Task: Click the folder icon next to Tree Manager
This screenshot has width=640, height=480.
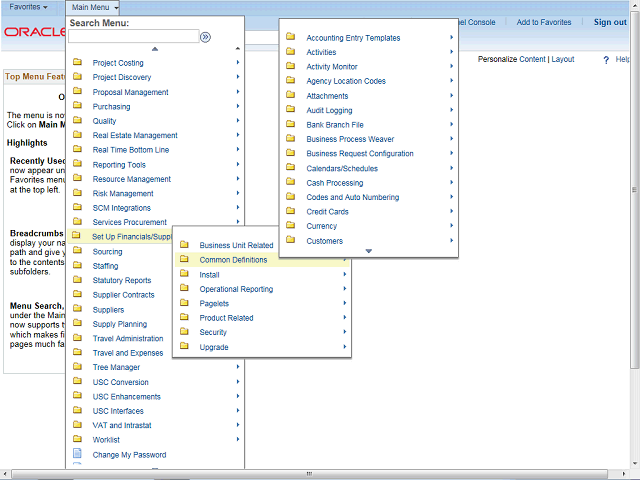Action: point(77,367)
